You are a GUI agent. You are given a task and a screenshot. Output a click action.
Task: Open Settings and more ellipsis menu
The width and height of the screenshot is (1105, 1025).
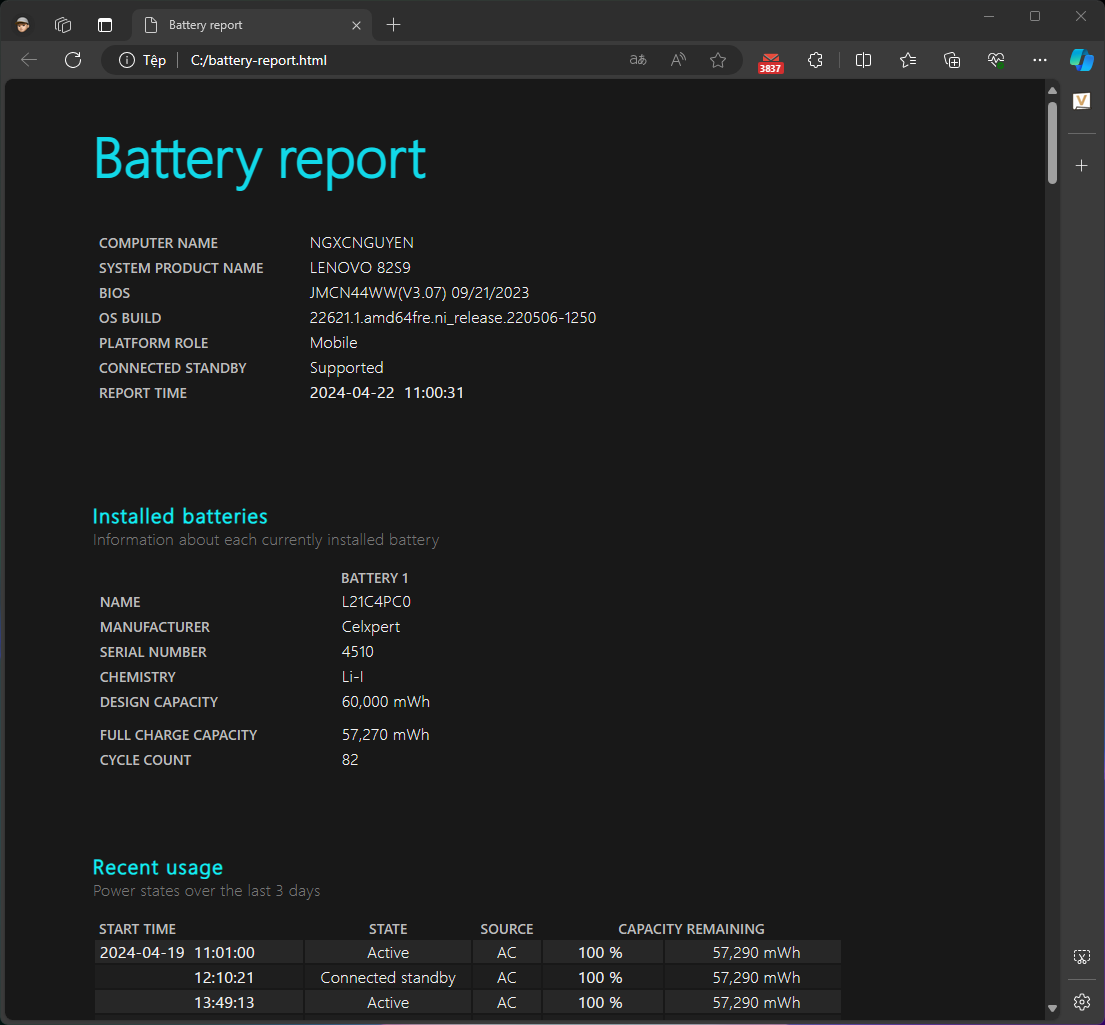tap(1039, 60)
